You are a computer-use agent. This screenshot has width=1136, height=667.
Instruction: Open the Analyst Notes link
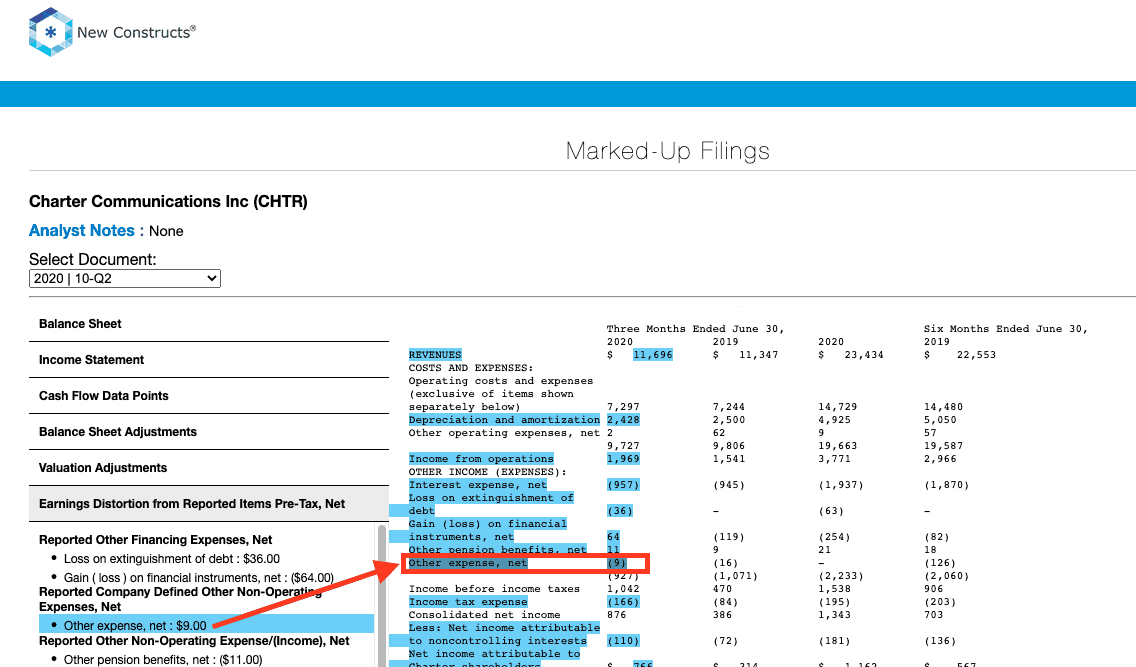(82, 230)
